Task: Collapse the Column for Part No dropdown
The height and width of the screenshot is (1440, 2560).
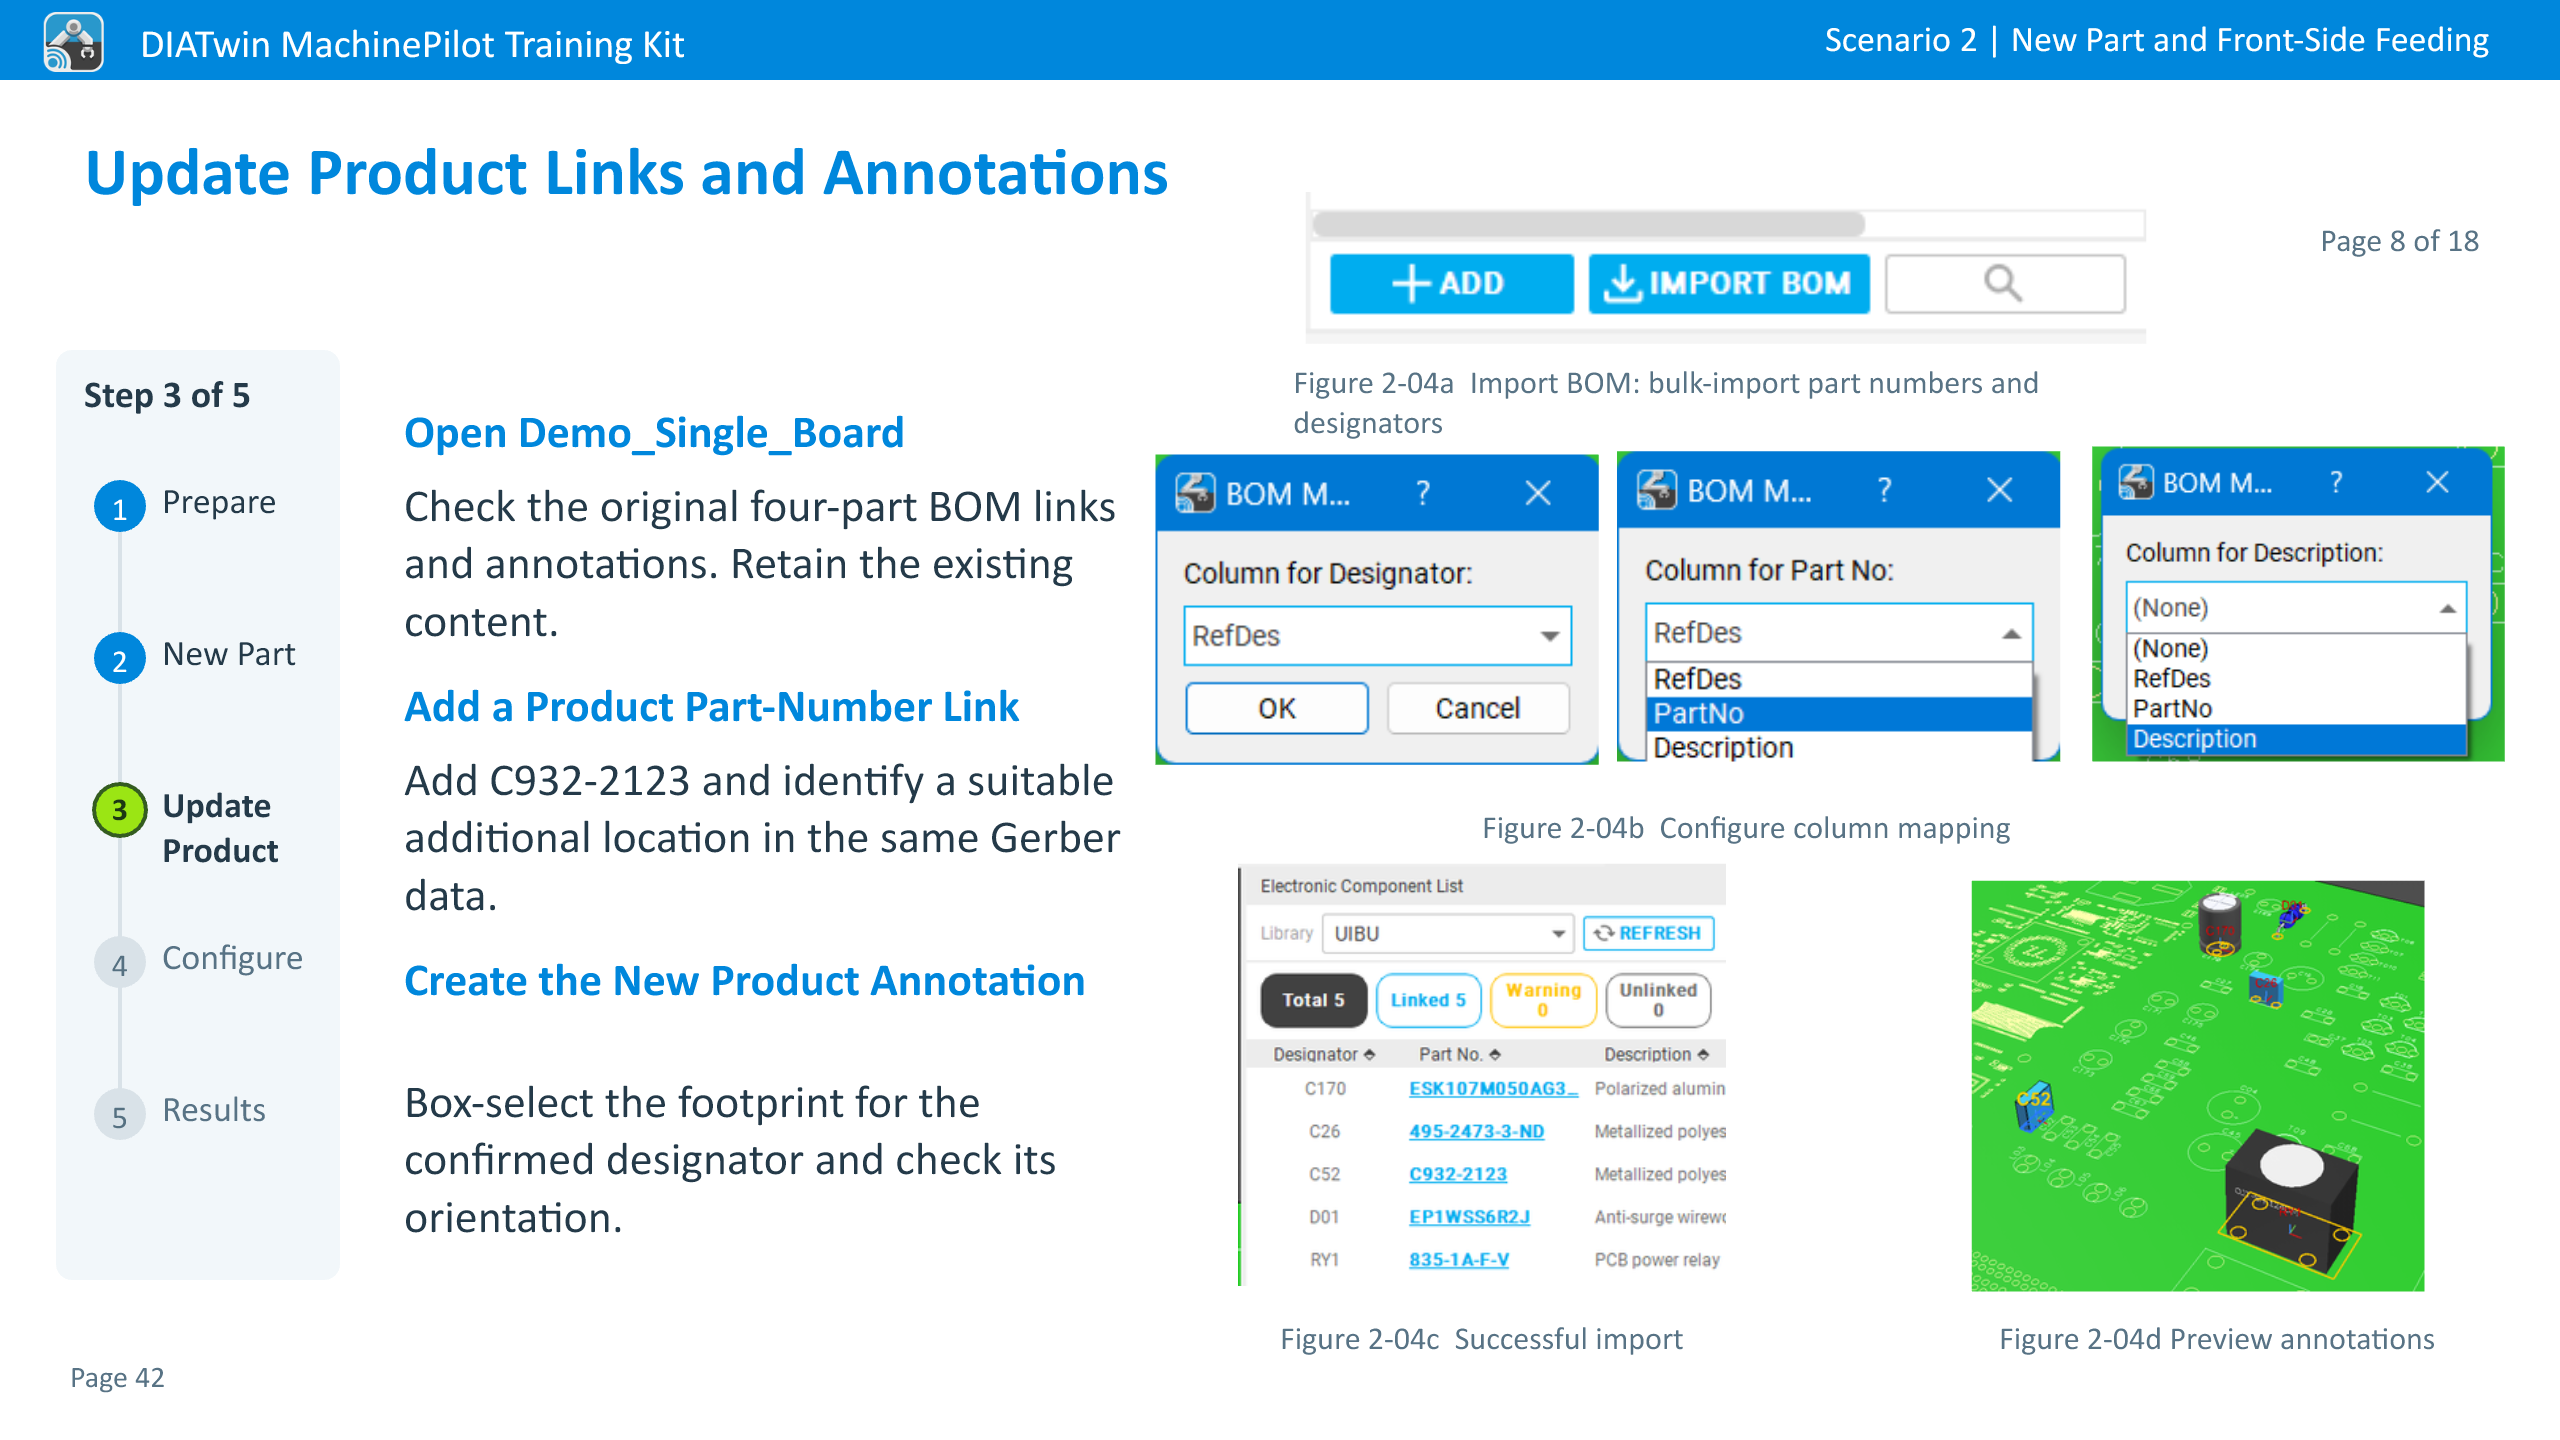Action: 2011,633
